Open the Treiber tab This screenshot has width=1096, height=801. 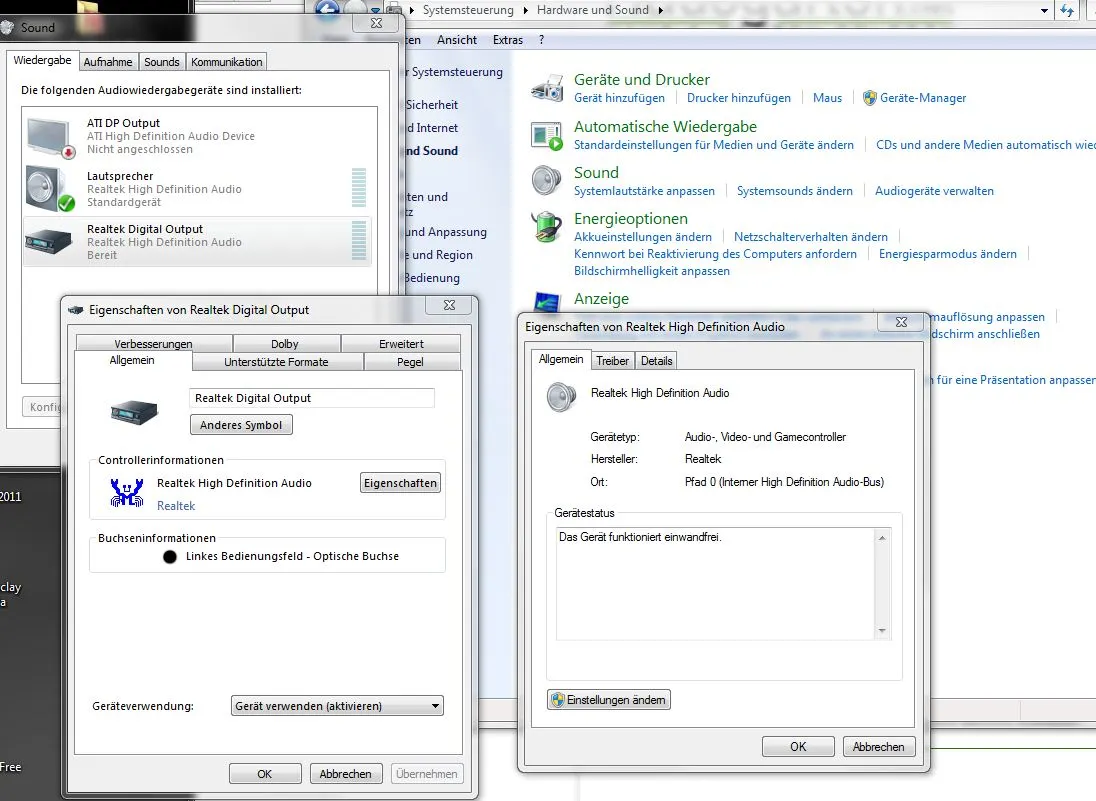pos(613,361)
